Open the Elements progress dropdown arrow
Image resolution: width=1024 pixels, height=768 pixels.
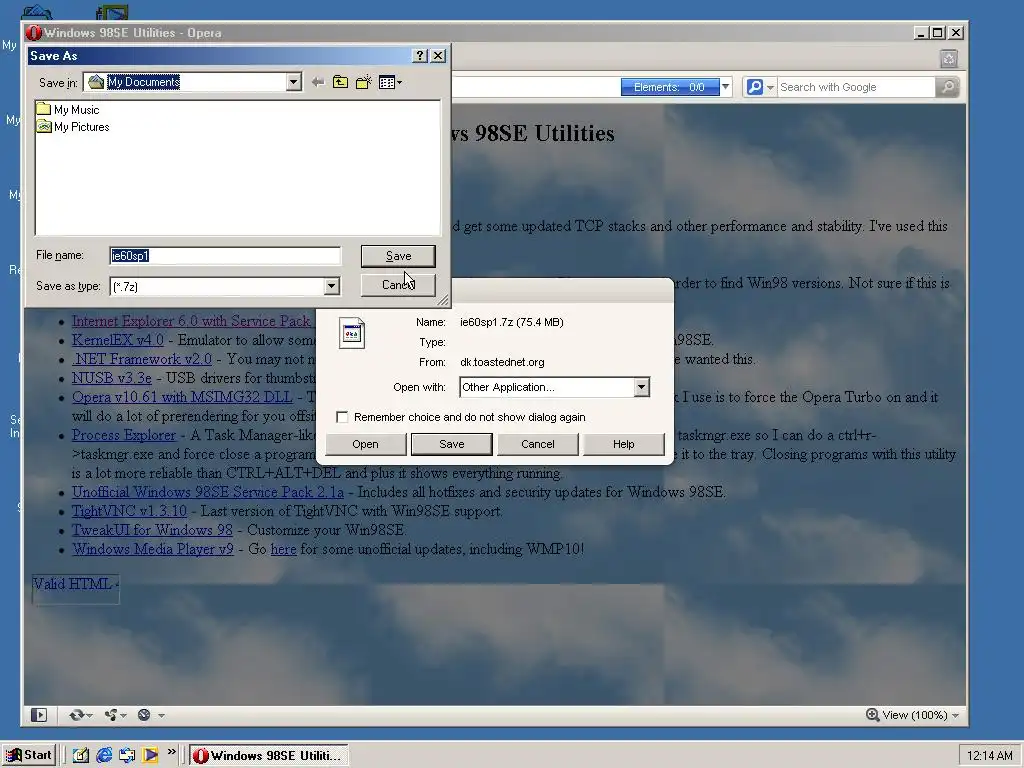[x=726, y=87]
